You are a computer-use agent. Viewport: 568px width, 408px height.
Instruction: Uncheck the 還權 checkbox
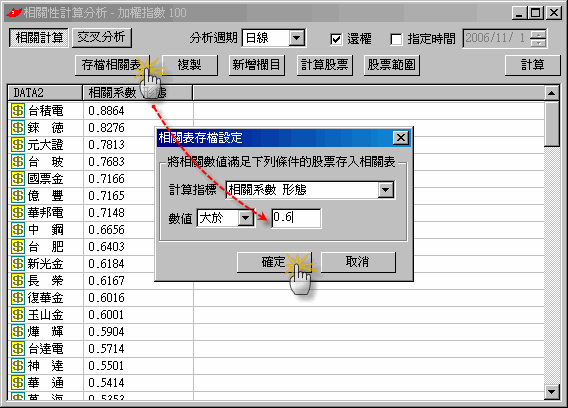(x=336, y=39)
